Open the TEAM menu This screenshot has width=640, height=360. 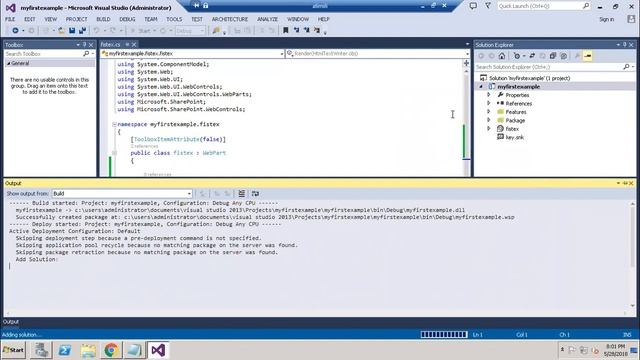151,19
